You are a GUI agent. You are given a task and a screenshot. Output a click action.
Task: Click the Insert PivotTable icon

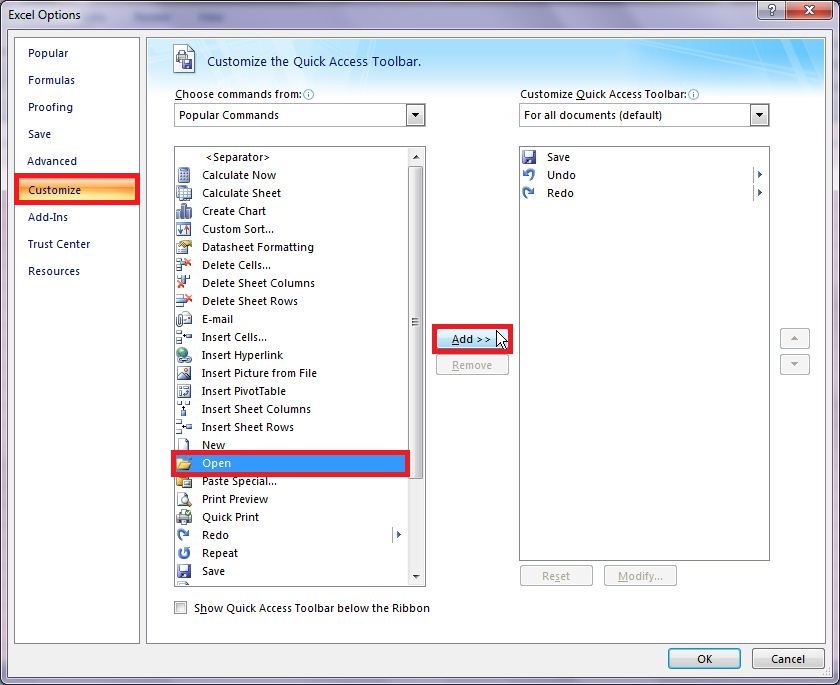tap(184, 391)
